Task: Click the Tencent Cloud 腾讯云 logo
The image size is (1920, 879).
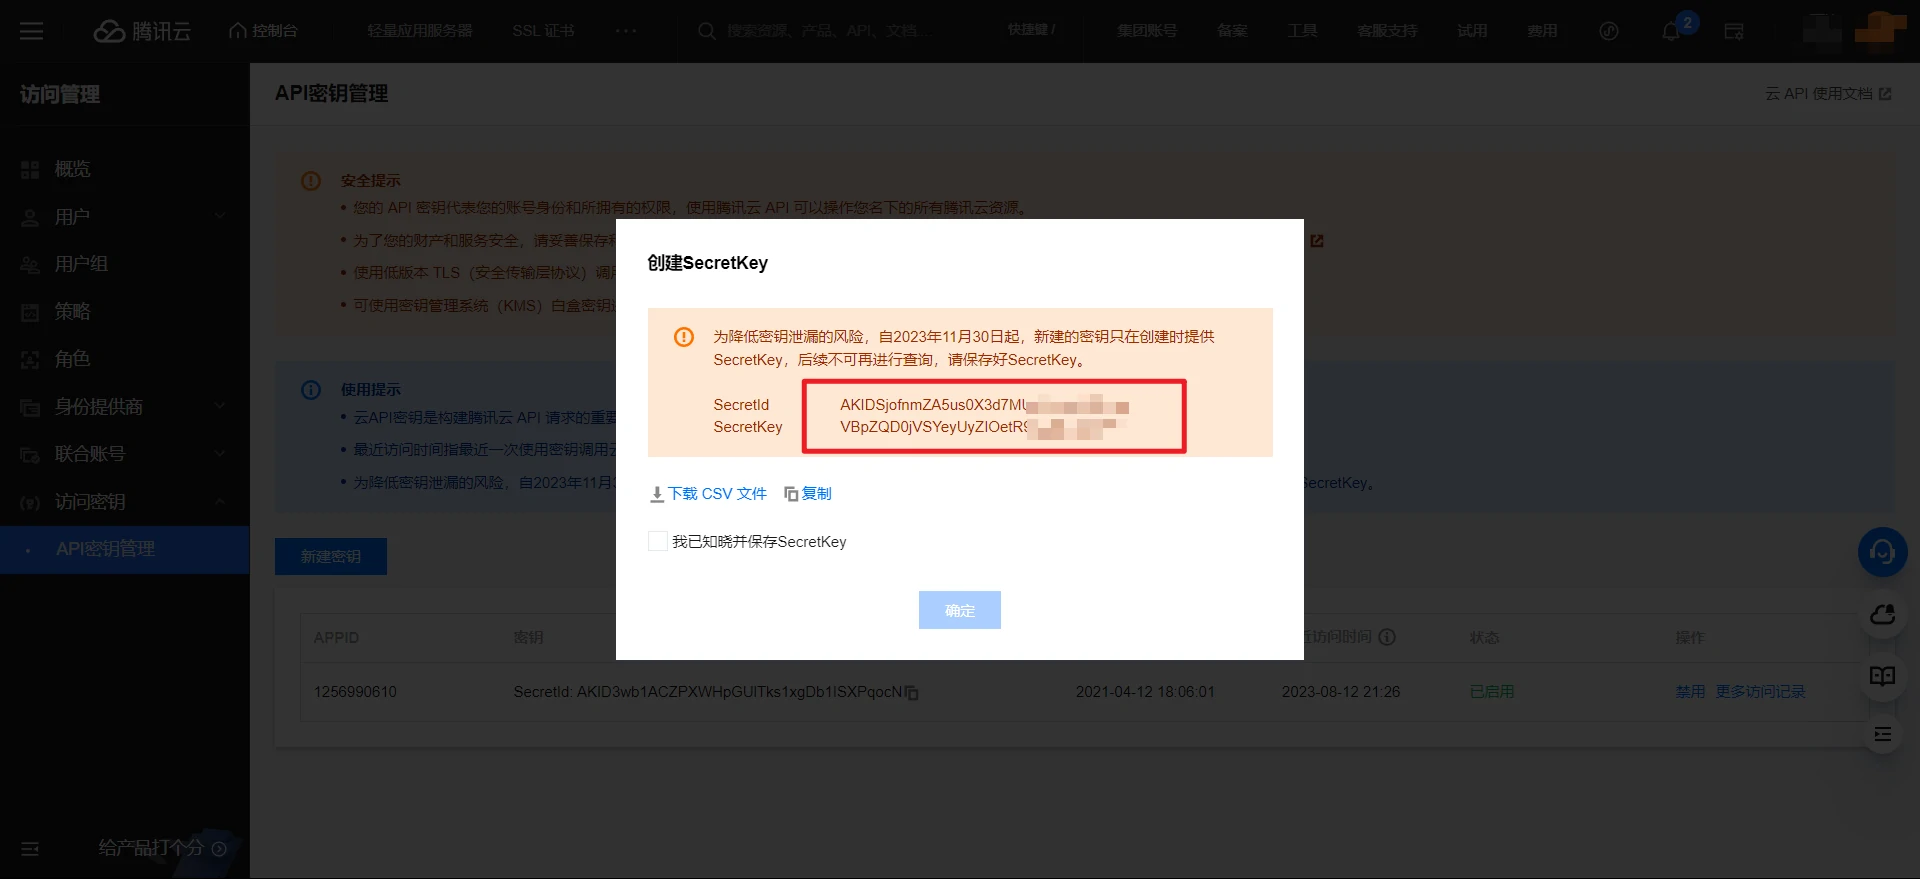Action: point(142,31)
